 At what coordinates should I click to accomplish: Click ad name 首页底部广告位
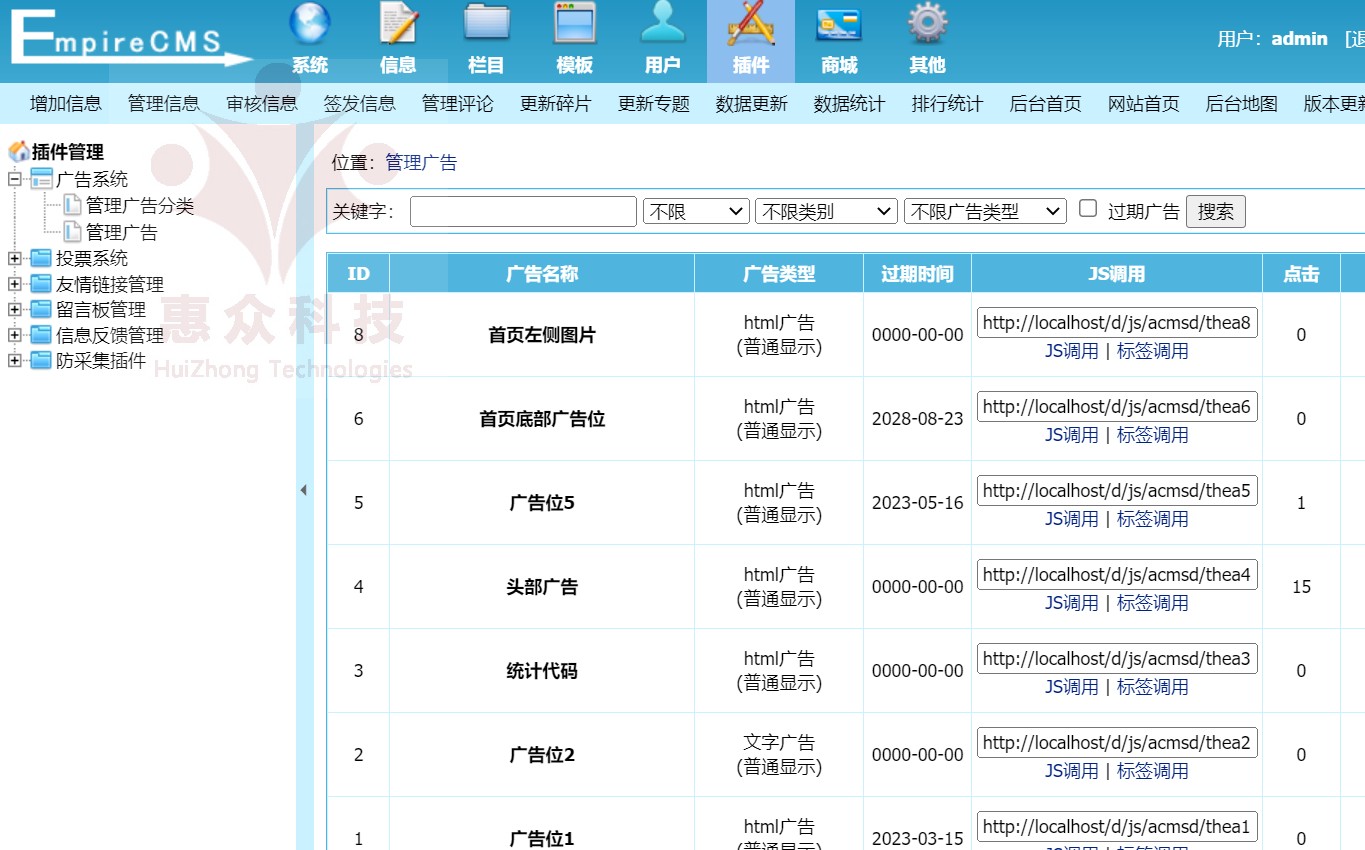point(542,419)
